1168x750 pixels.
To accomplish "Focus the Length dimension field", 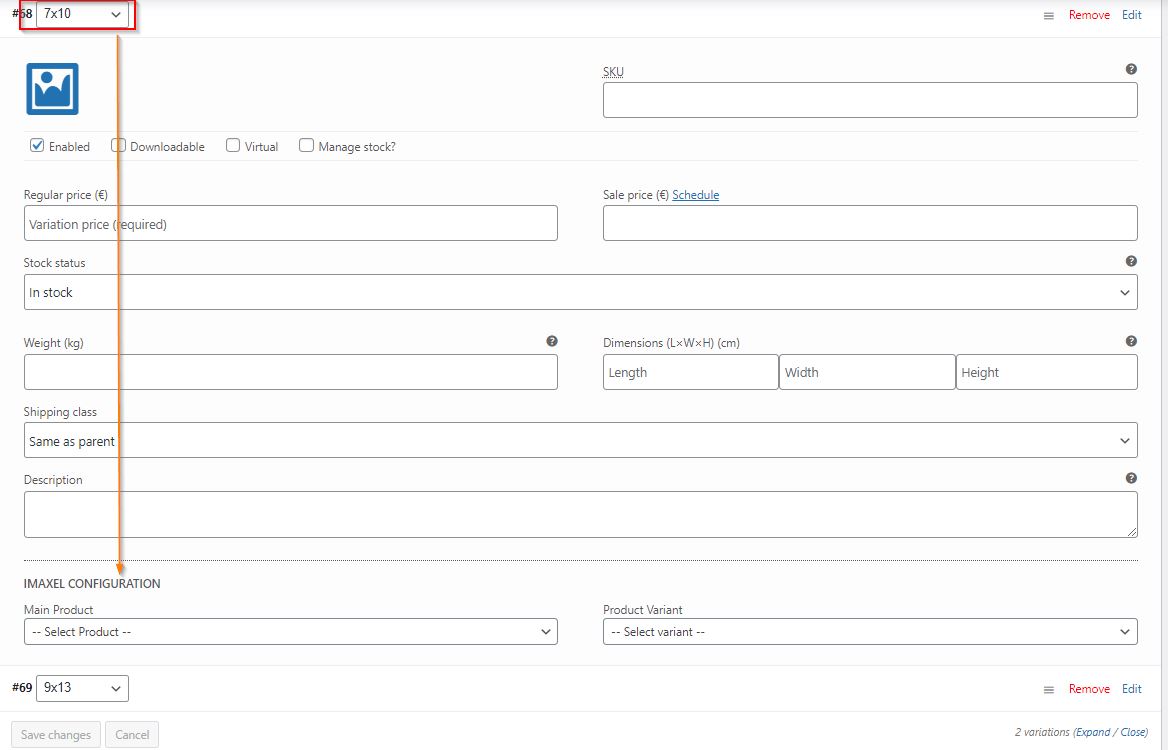I will click(x=691, y=372).
